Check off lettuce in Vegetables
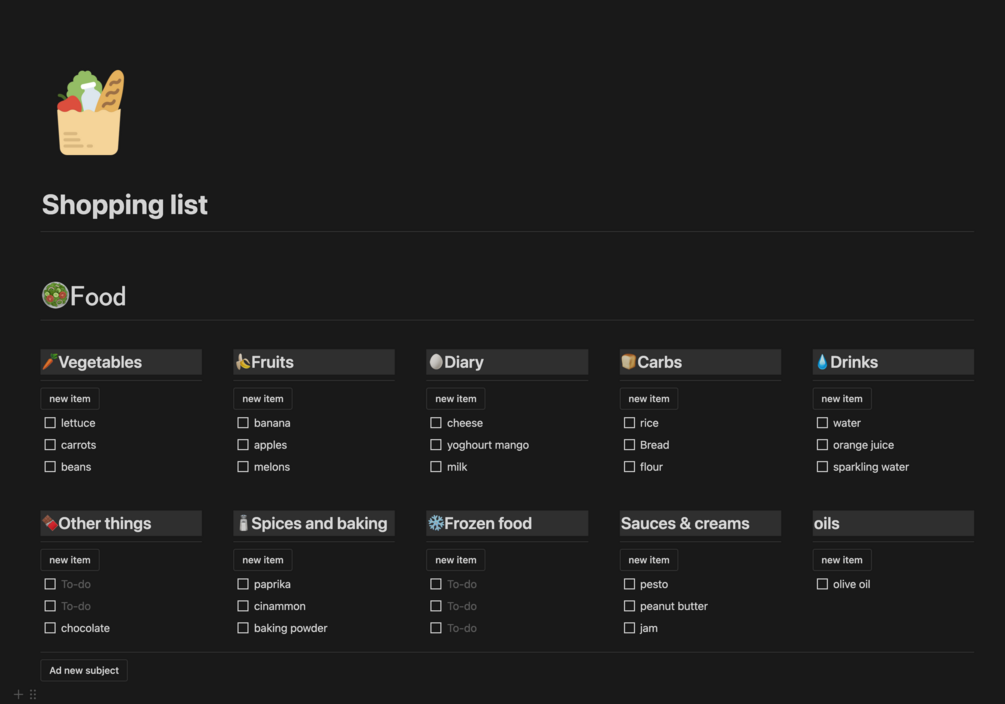This screenshot has height=704, width=1005. (50, 423)
